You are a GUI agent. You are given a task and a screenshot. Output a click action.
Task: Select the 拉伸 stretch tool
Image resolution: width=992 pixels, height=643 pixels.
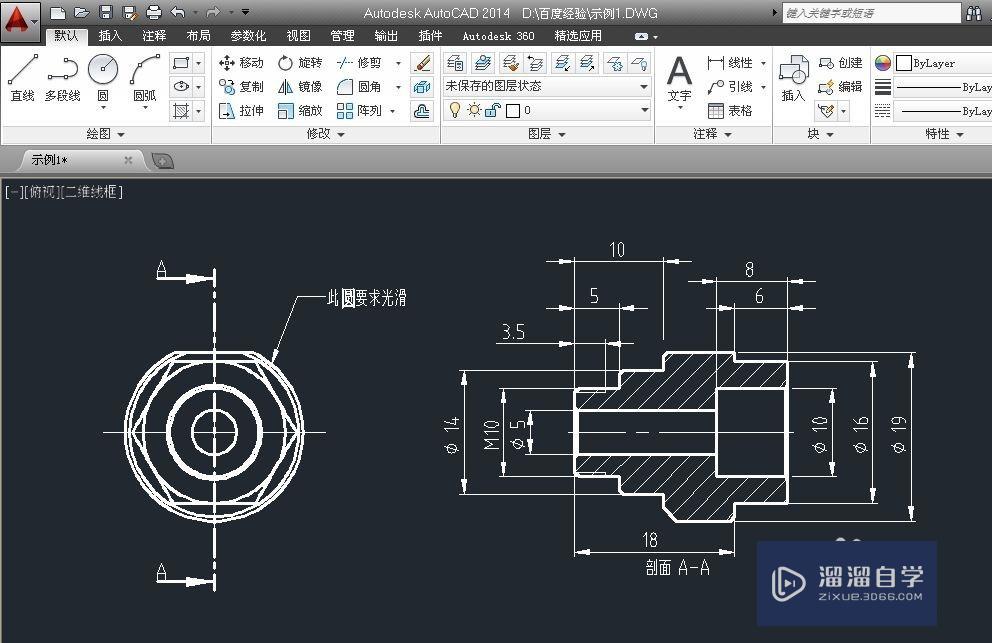coord(240,111)
